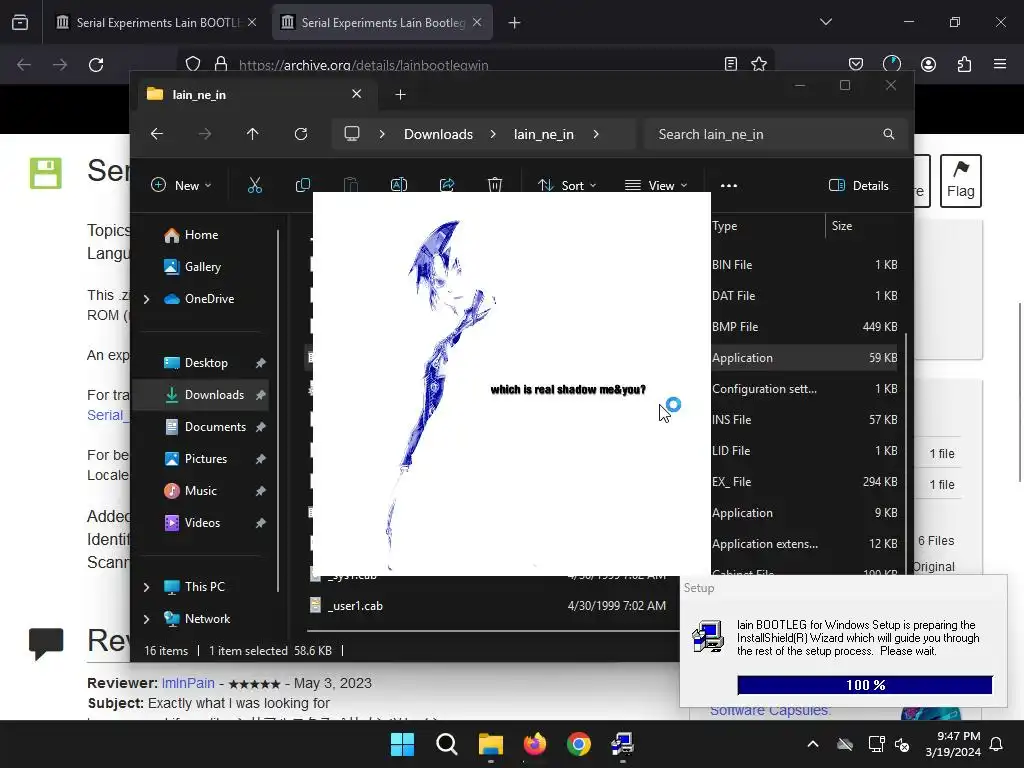The height and width of the screenshot is (768, 1024).
Task: Switch to Firefox on the taskbar
Action: [535, 744]
